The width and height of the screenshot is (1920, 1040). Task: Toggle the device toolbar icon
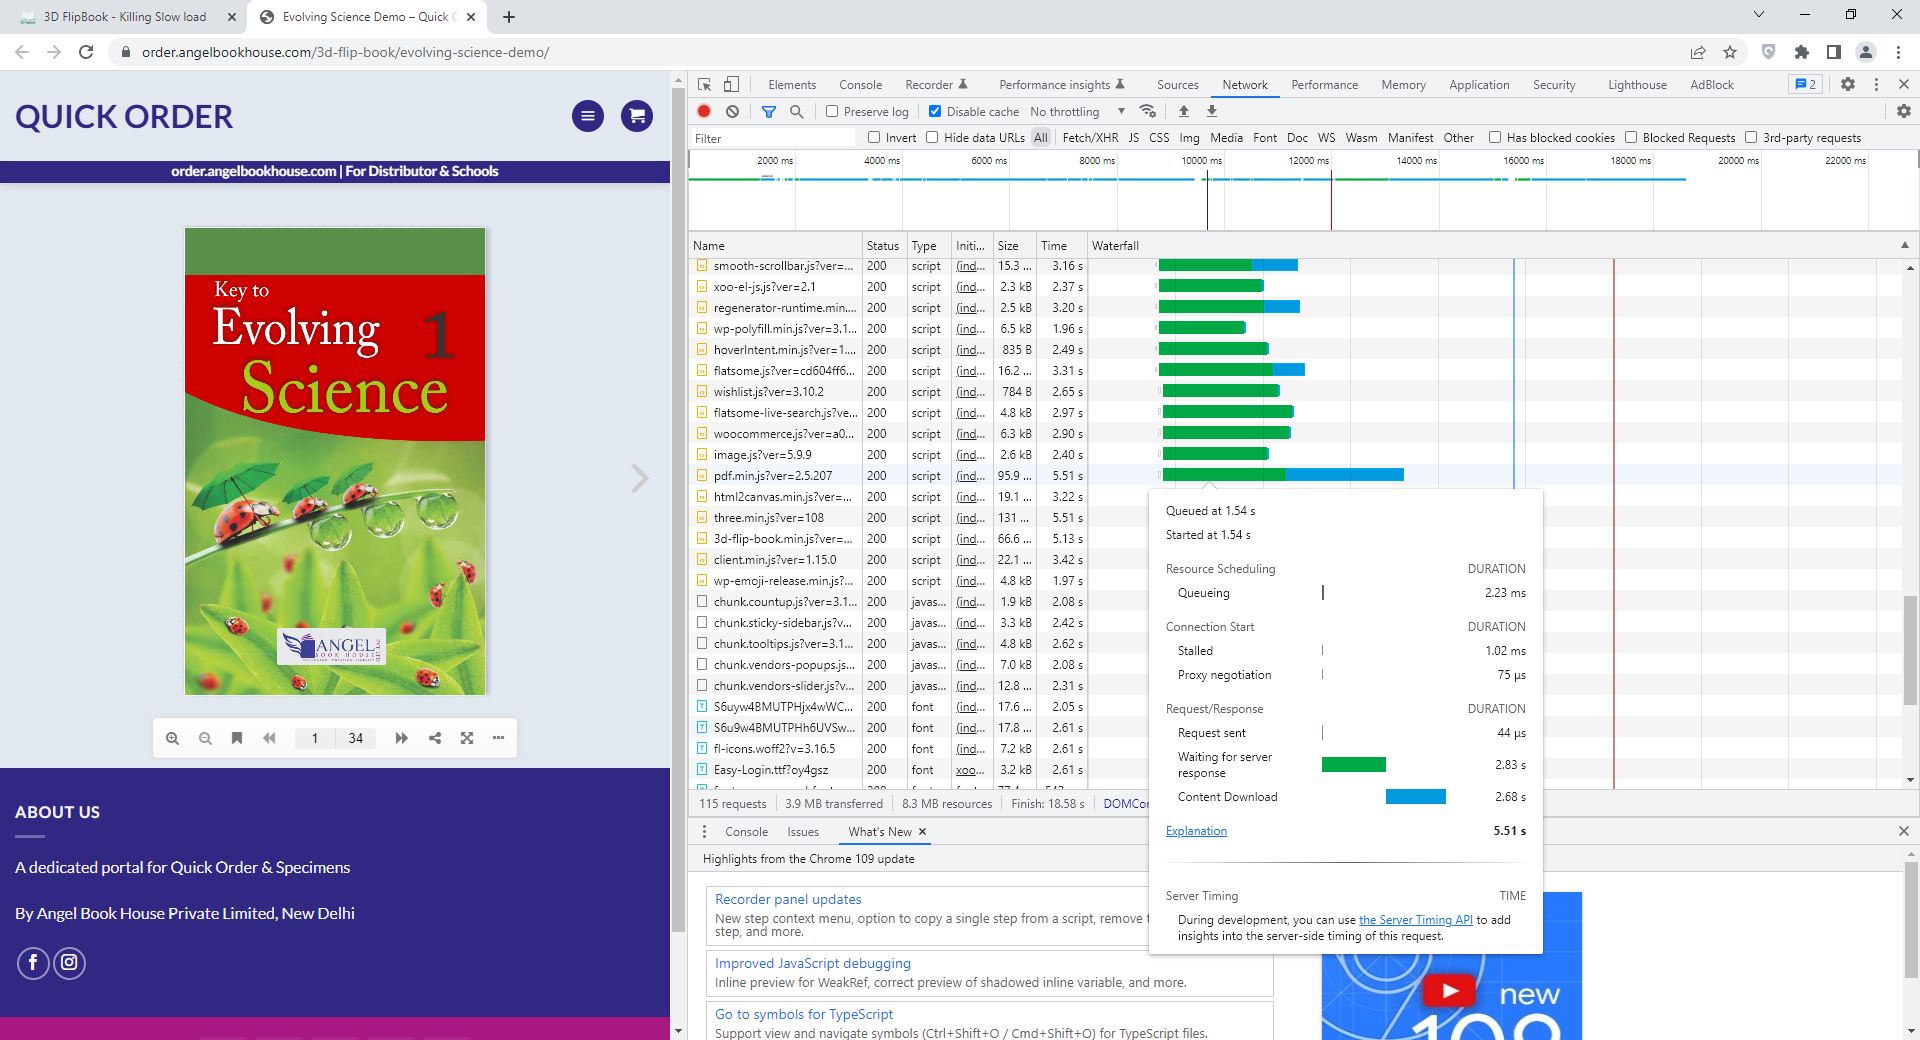tap(732, 84)
